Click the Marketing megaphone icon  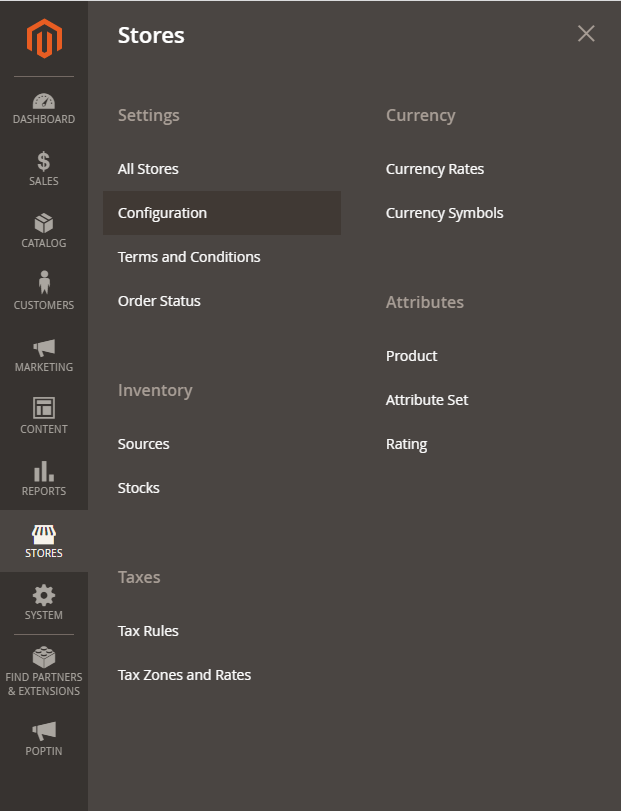[x=44, y=347]
